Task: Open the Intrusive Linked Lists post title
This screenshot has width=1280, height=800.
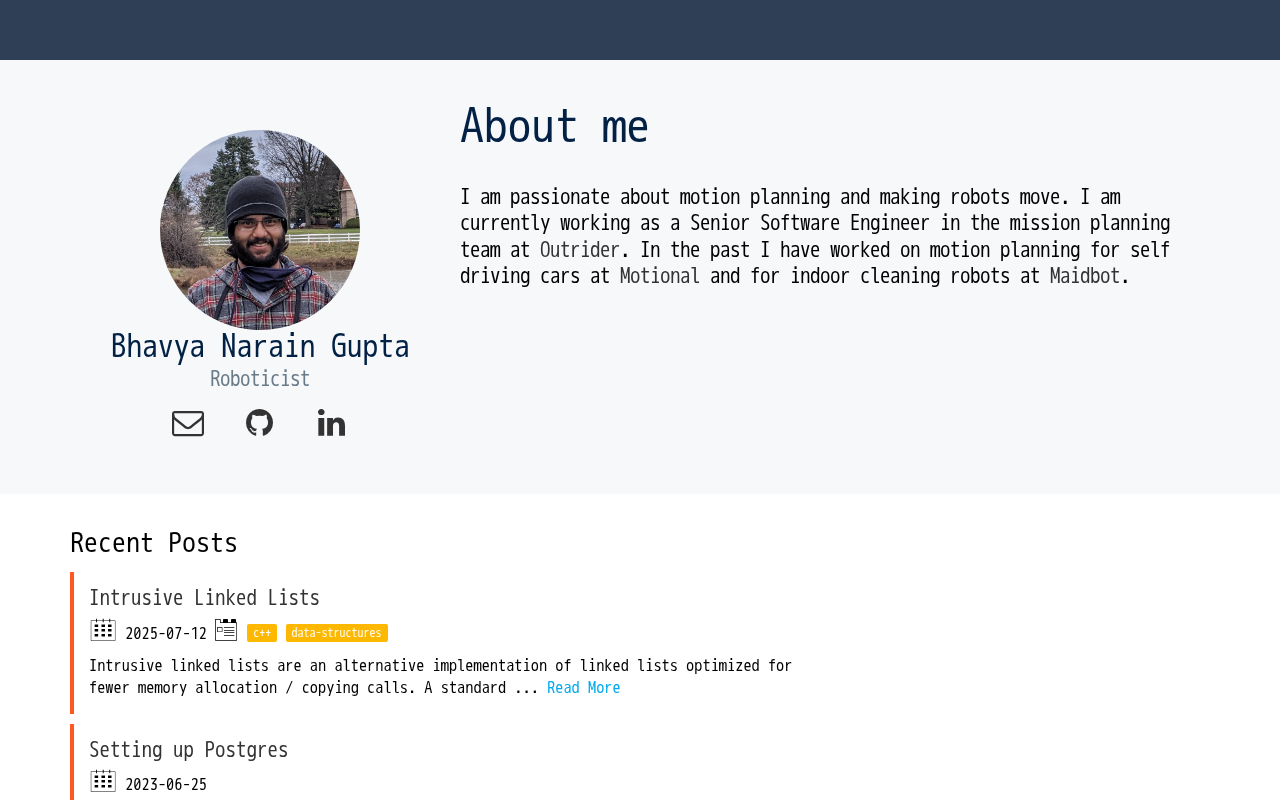Action: tap(204, 598)
